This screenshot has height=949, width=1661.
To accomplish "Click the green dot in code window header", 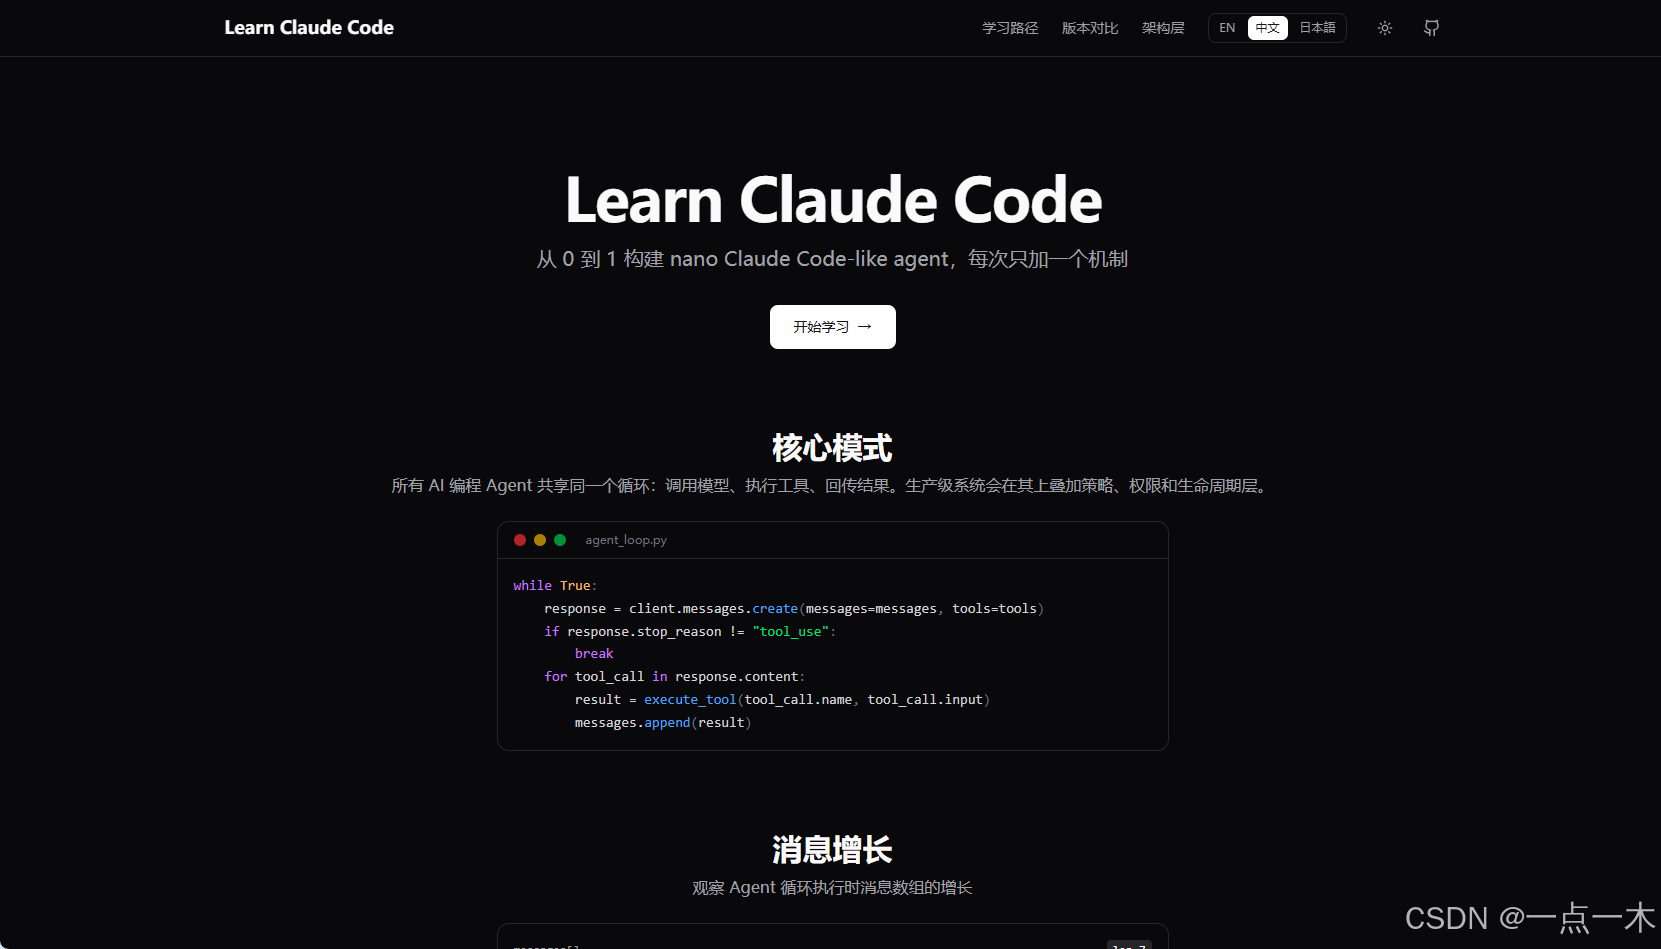I will pyautogui.click(x=560, y=540).
